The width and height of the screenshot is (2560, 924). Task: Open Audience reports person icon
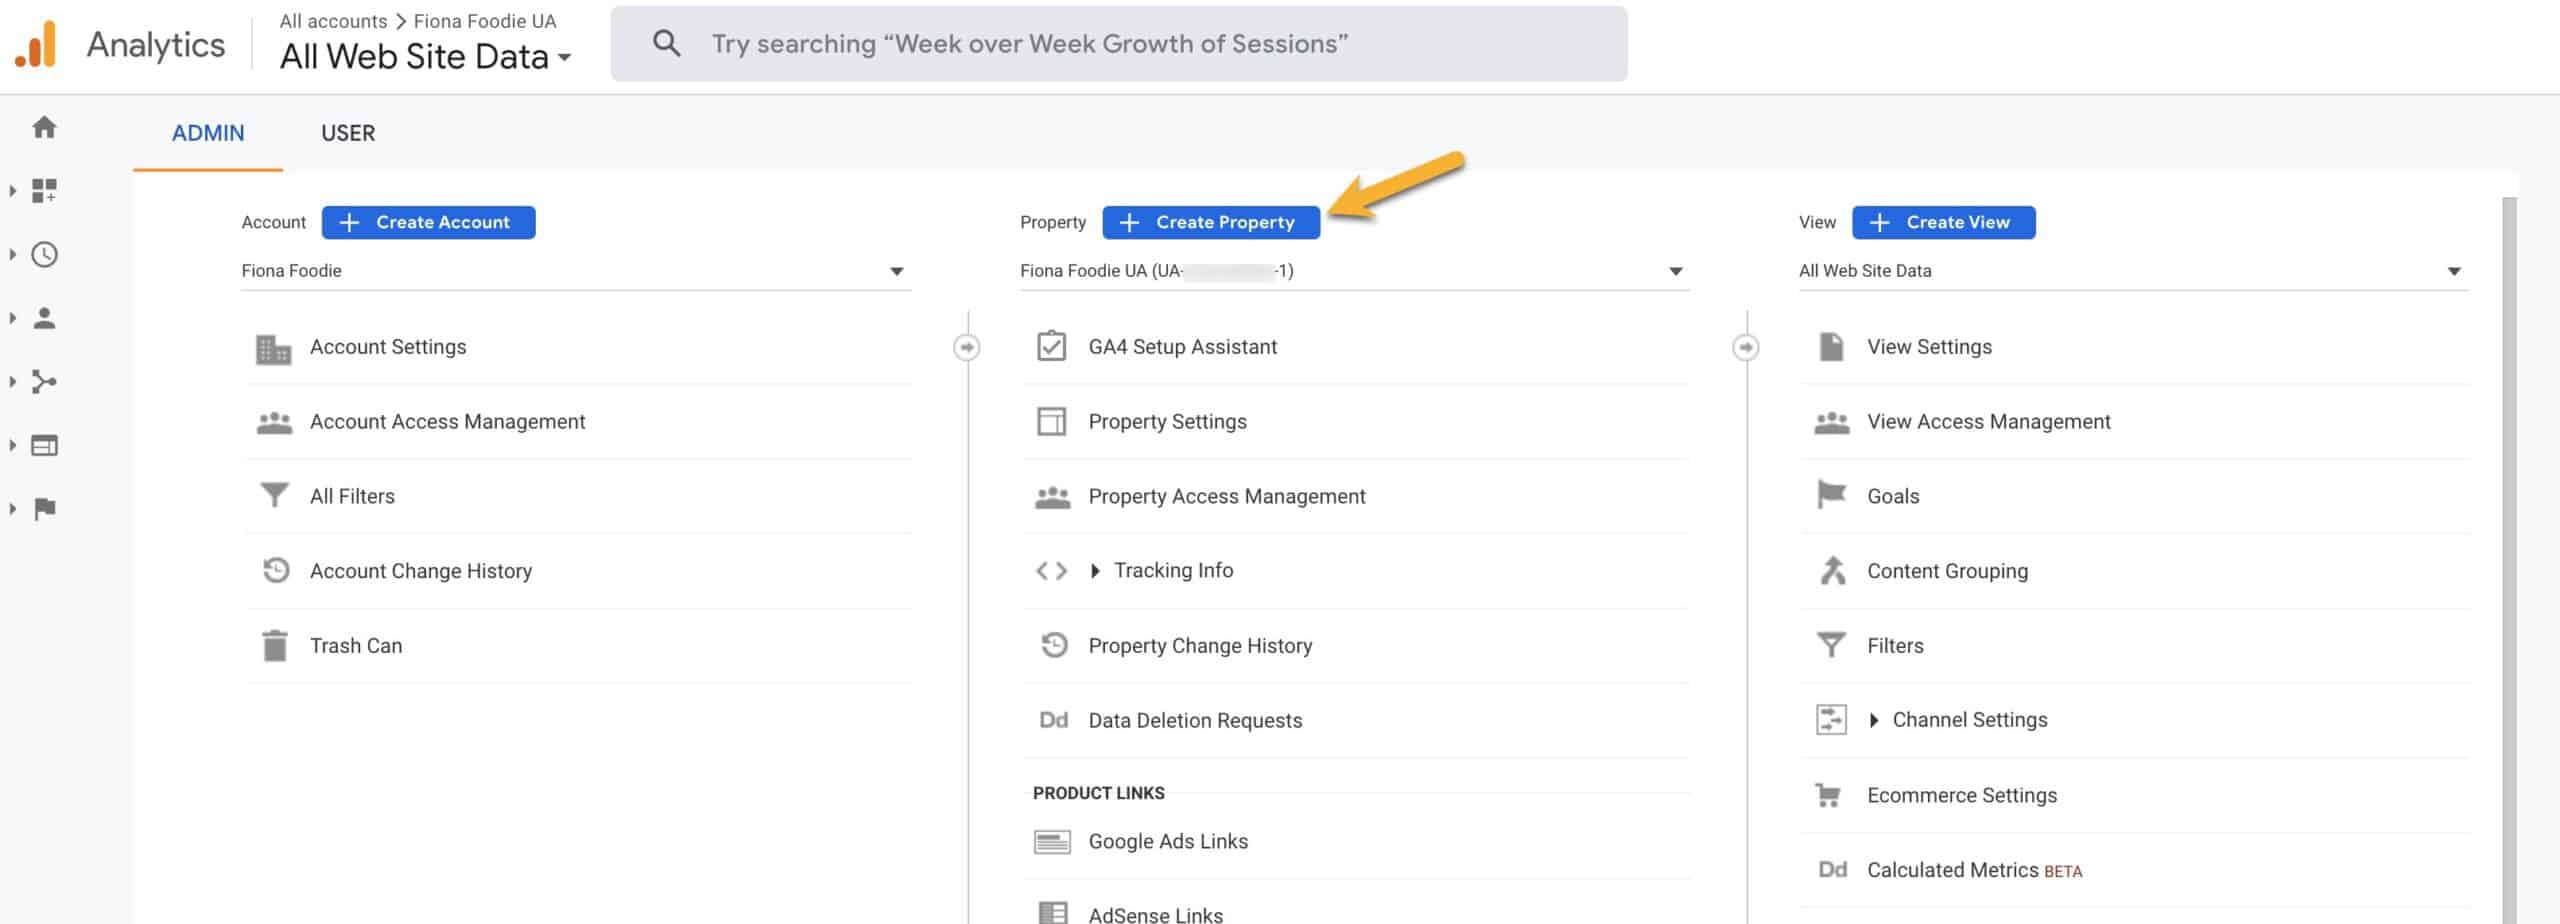tap(44, 318)
